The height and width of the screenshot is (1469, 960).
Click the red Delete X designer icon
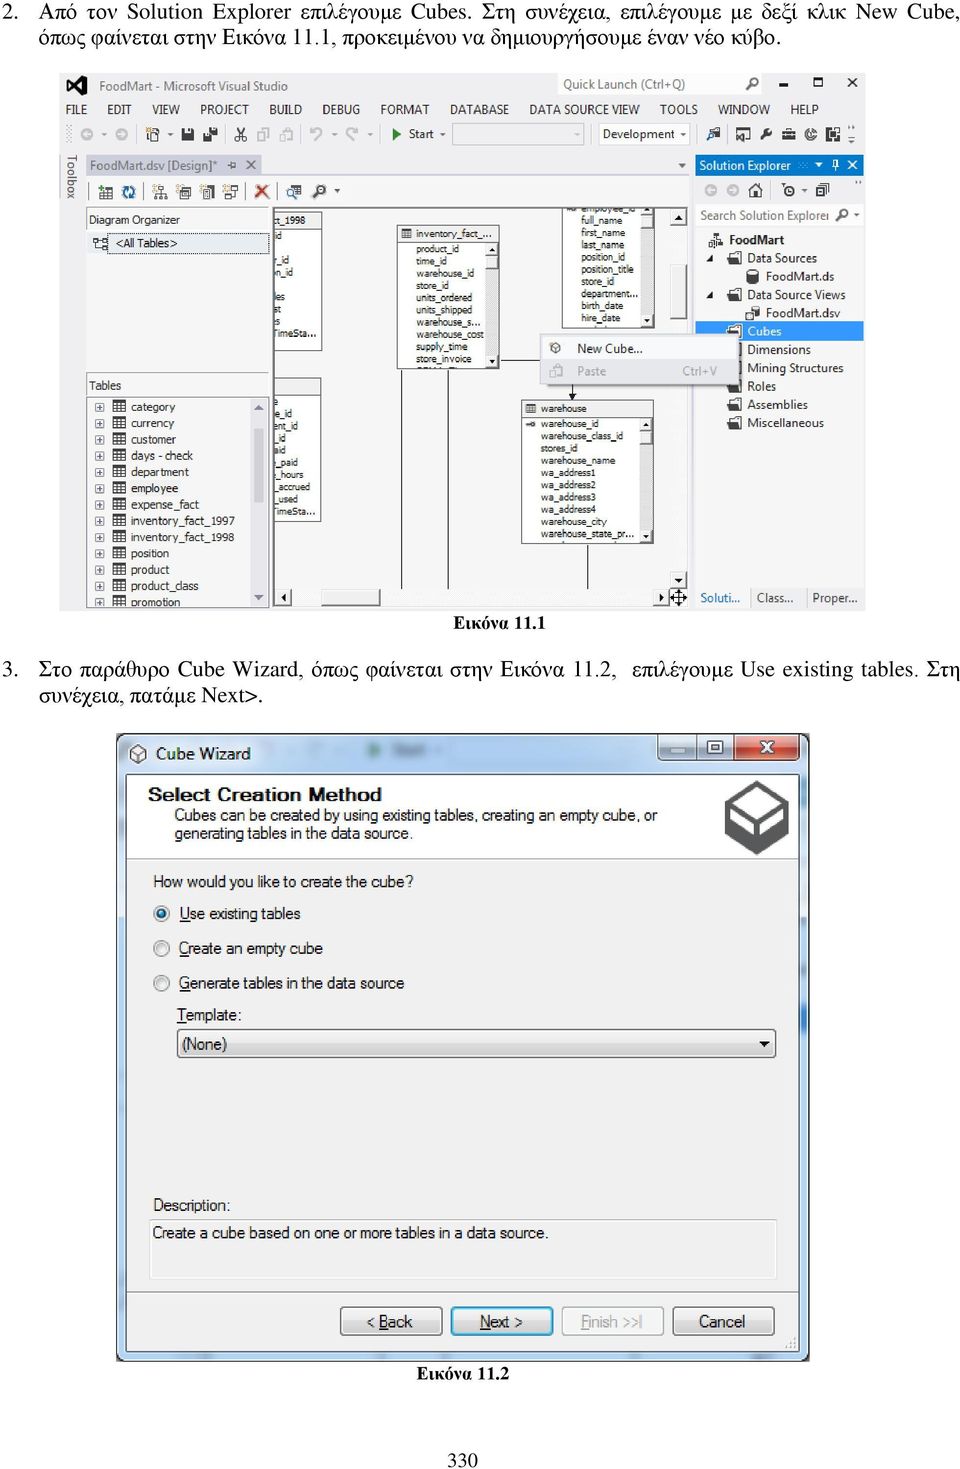[262, 191]
